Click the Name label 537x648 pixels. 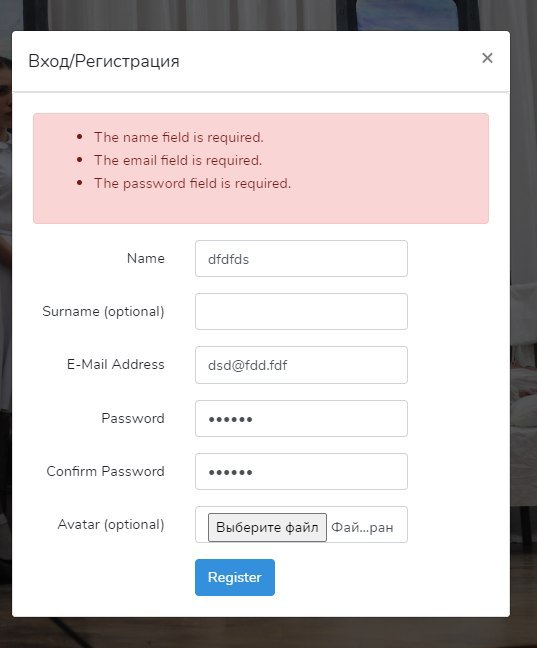[x=146, y=258]
